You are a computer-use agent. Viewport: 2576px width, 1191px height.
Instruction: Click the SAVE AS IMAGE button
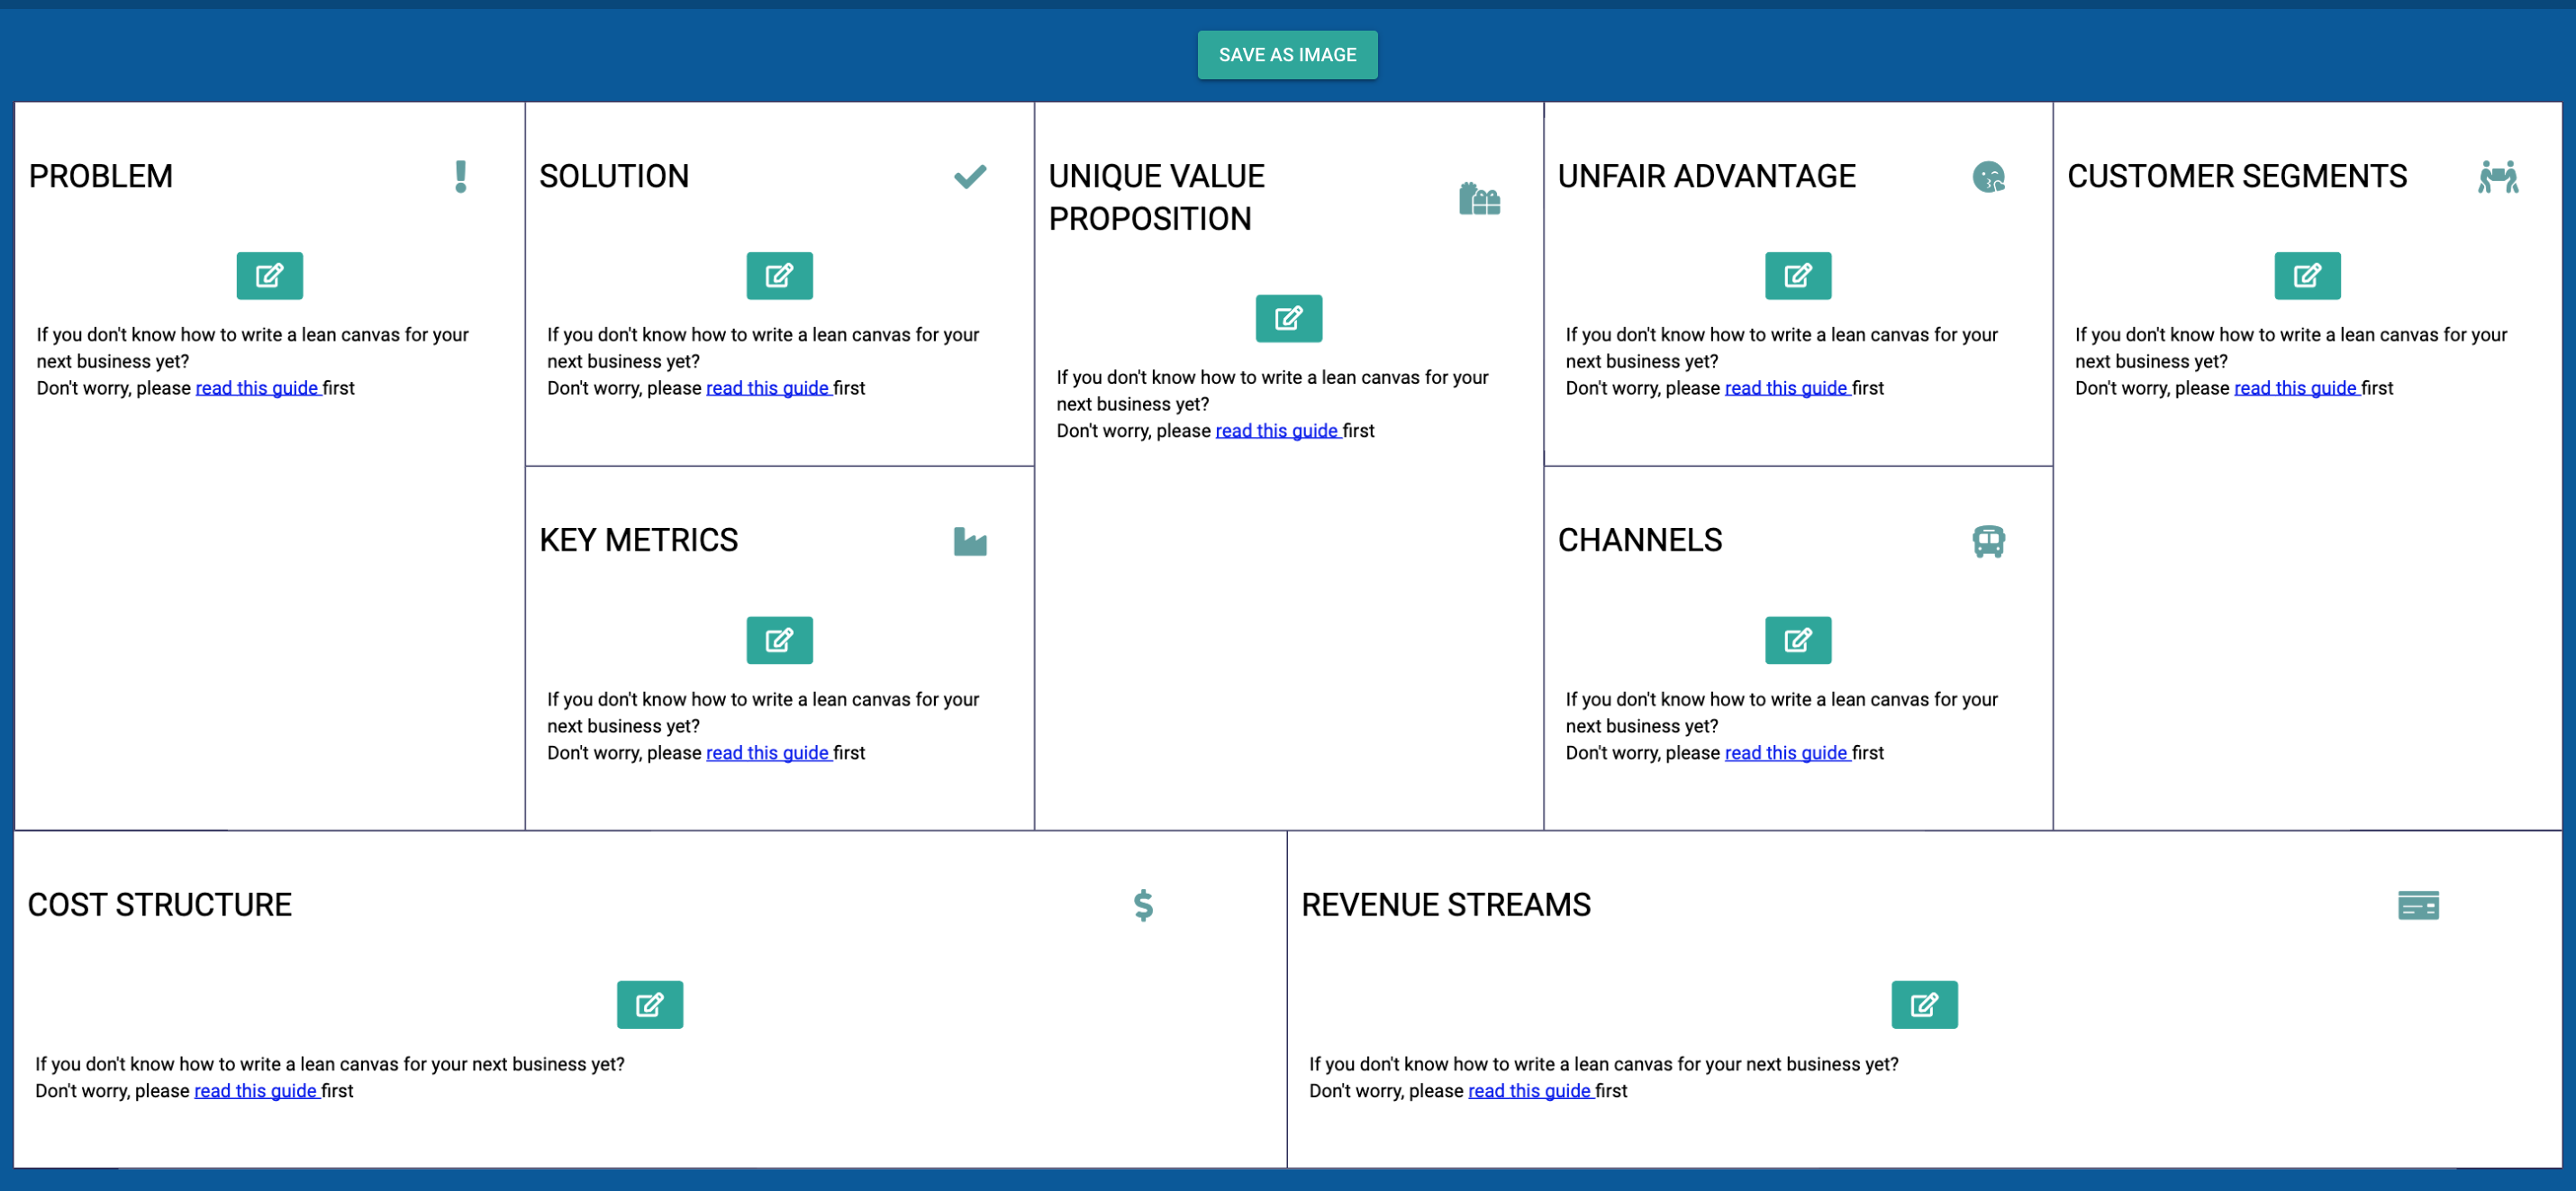pyautogui.click(x=1287, y=54)
